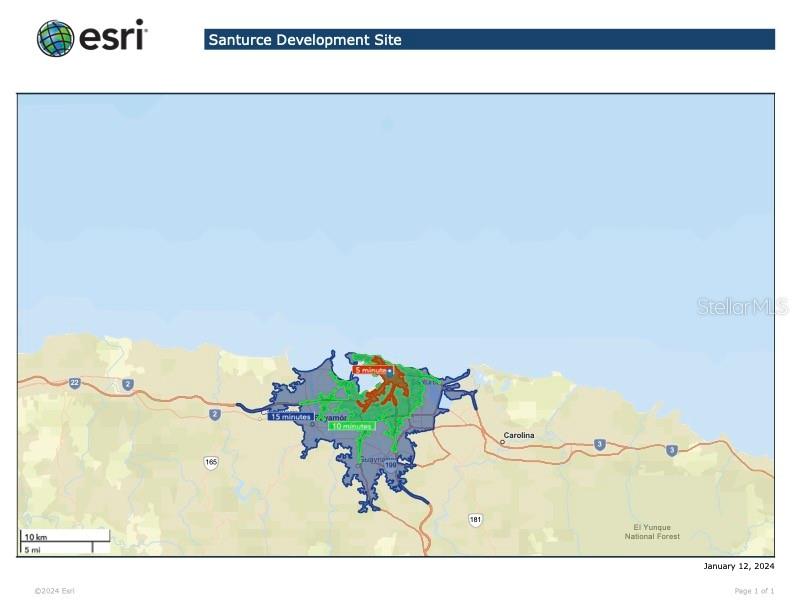Click the Route 165 highway shield

click(211, 462)
